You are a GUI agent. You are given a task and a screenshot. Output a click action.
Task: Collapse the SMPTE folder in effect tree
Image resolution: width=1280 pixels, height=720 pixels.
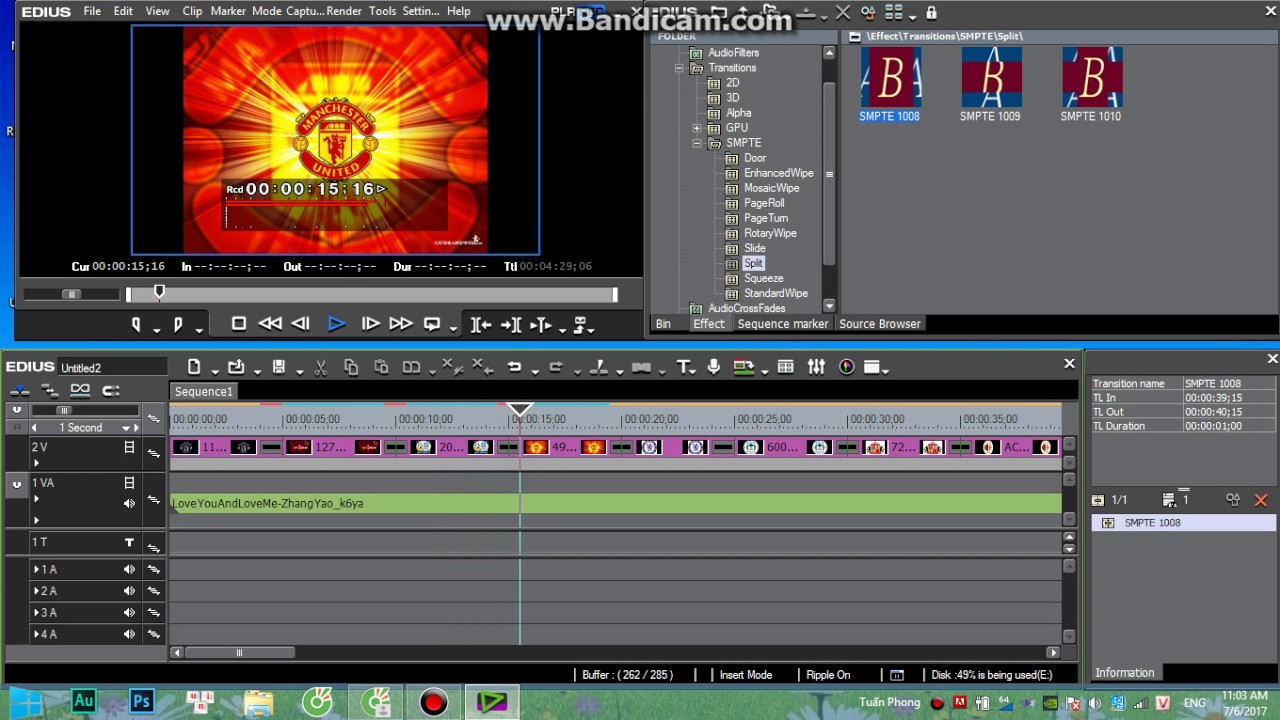pyautogui.click(x=696, y=143)
